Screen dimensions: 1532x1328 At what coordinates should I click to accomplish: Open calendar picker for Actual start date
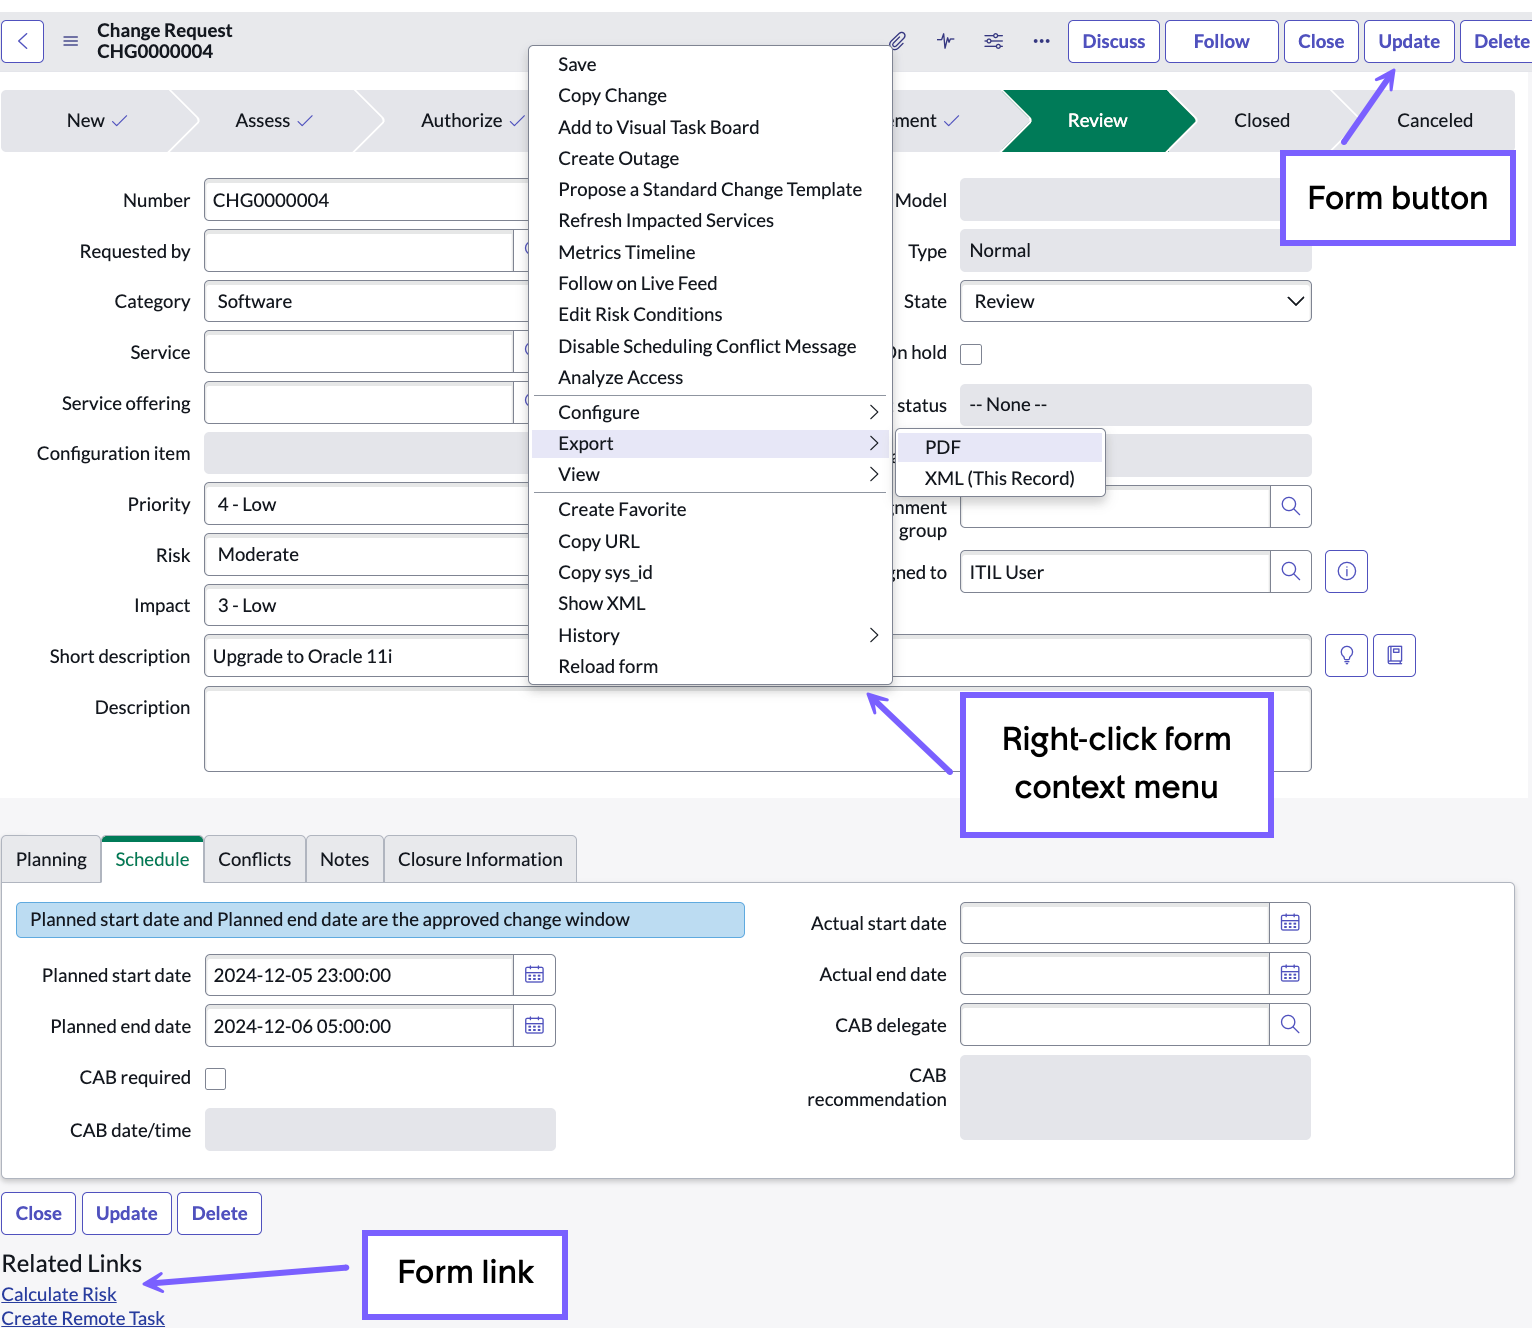tap(1290, 923)
